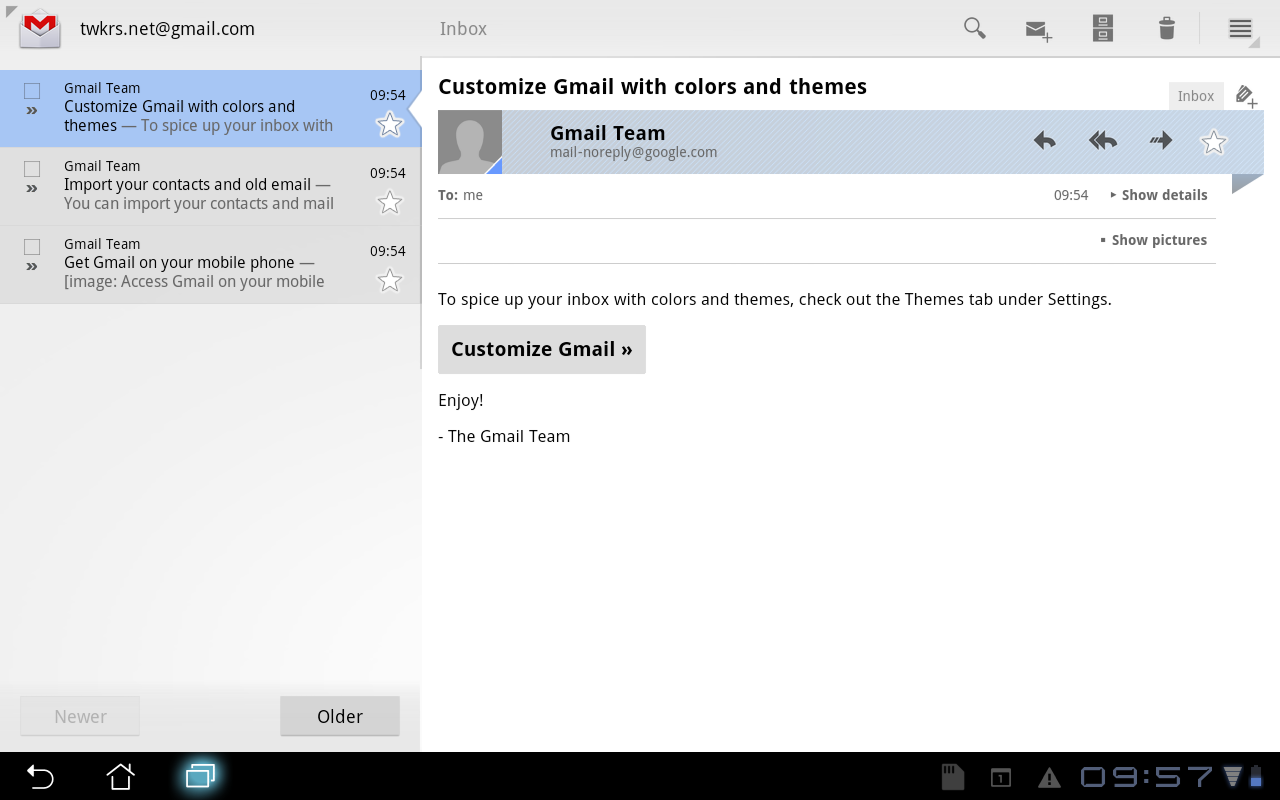Toggle importance marker on Import contacts email

(x=32, y=188)
